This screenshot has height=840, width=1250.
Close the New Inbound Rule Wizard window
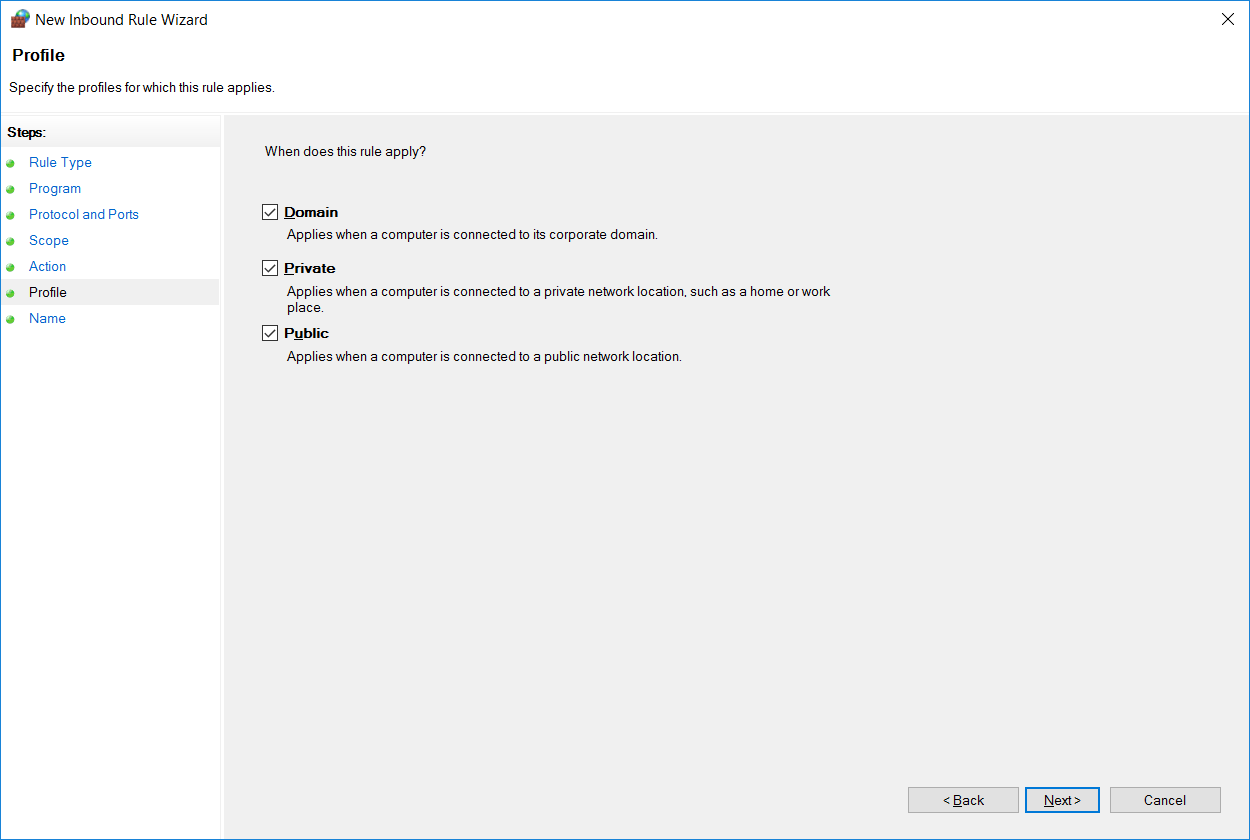[1228, 19]
